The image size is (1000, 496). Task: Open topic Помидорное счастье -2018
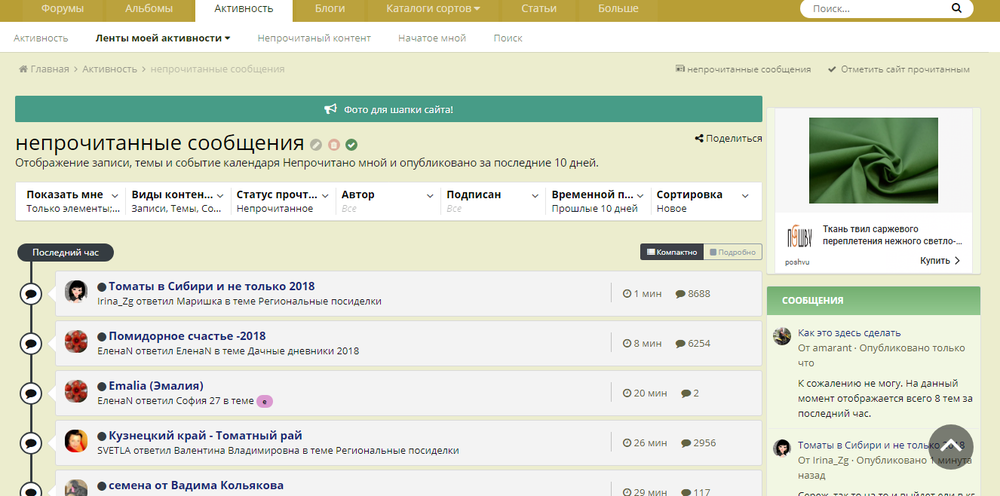pyautogui.click(x=187, y=336)
